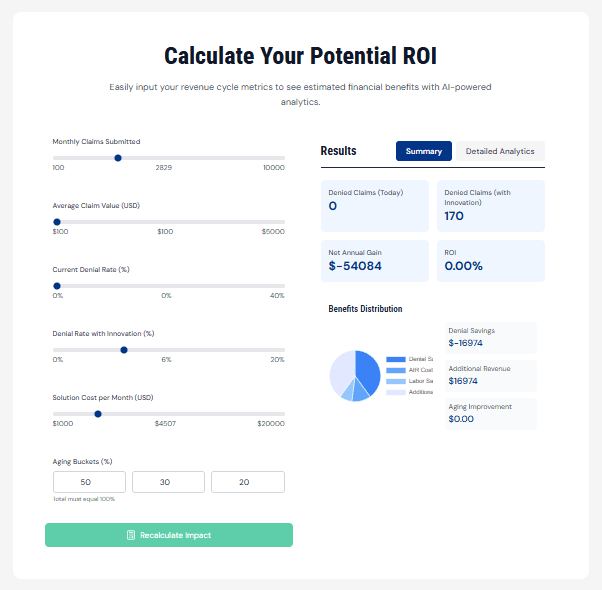Click the Monthly Claims Submitted slider handle
602x590 pixels.
(x=118, y=157)
